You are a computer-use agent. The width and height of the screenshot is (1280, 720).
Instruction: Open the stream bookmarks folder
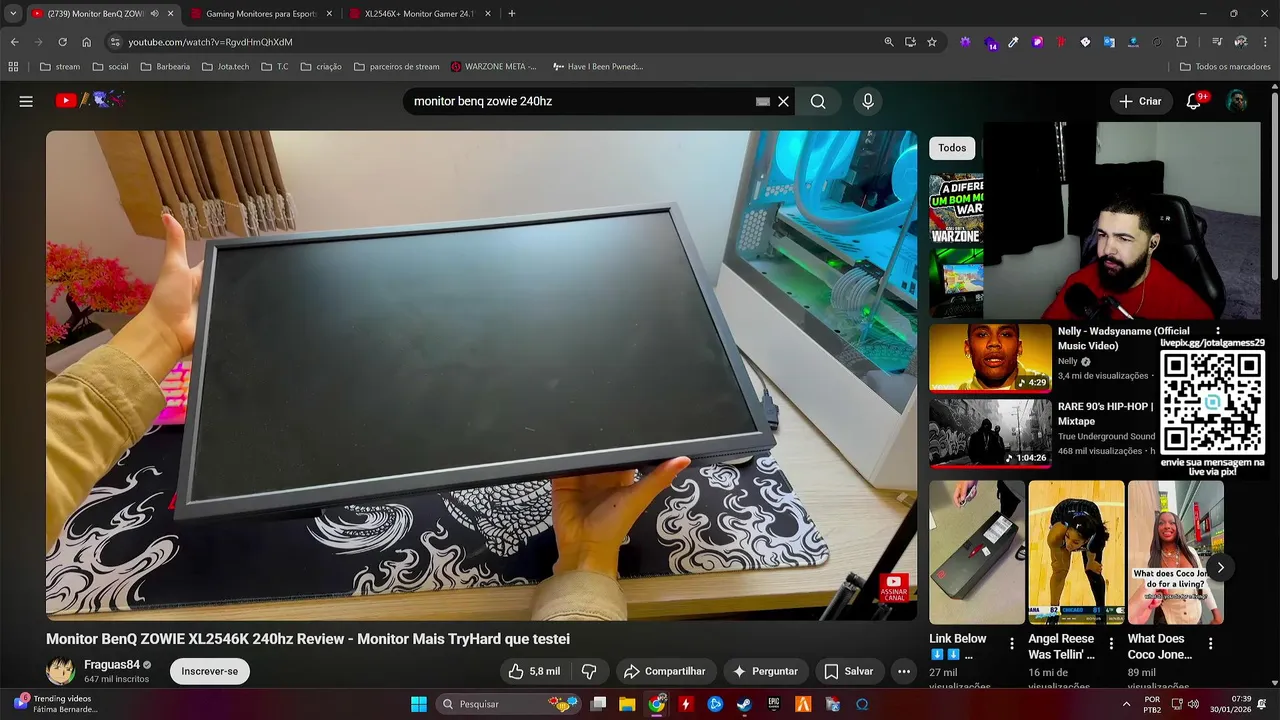[x=60, y=67]
